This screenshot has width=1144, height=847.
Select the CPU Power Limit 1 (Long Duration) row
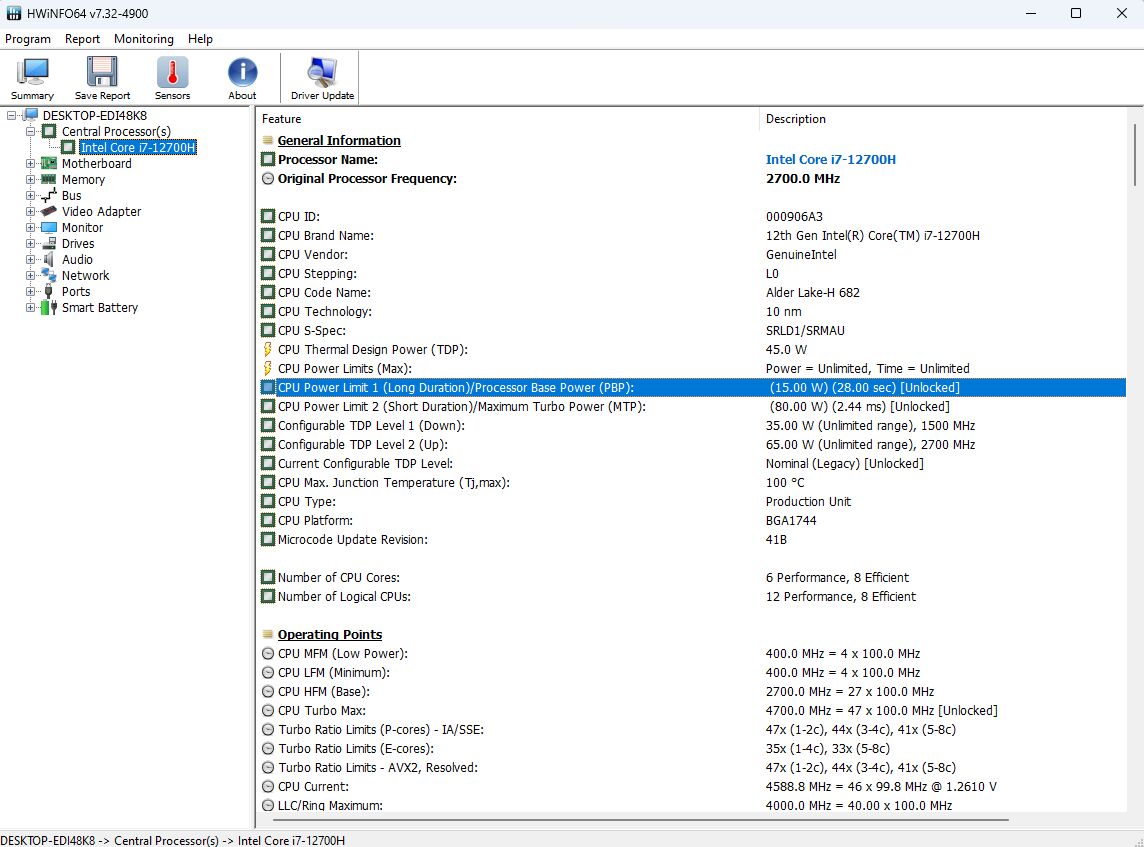692,387
